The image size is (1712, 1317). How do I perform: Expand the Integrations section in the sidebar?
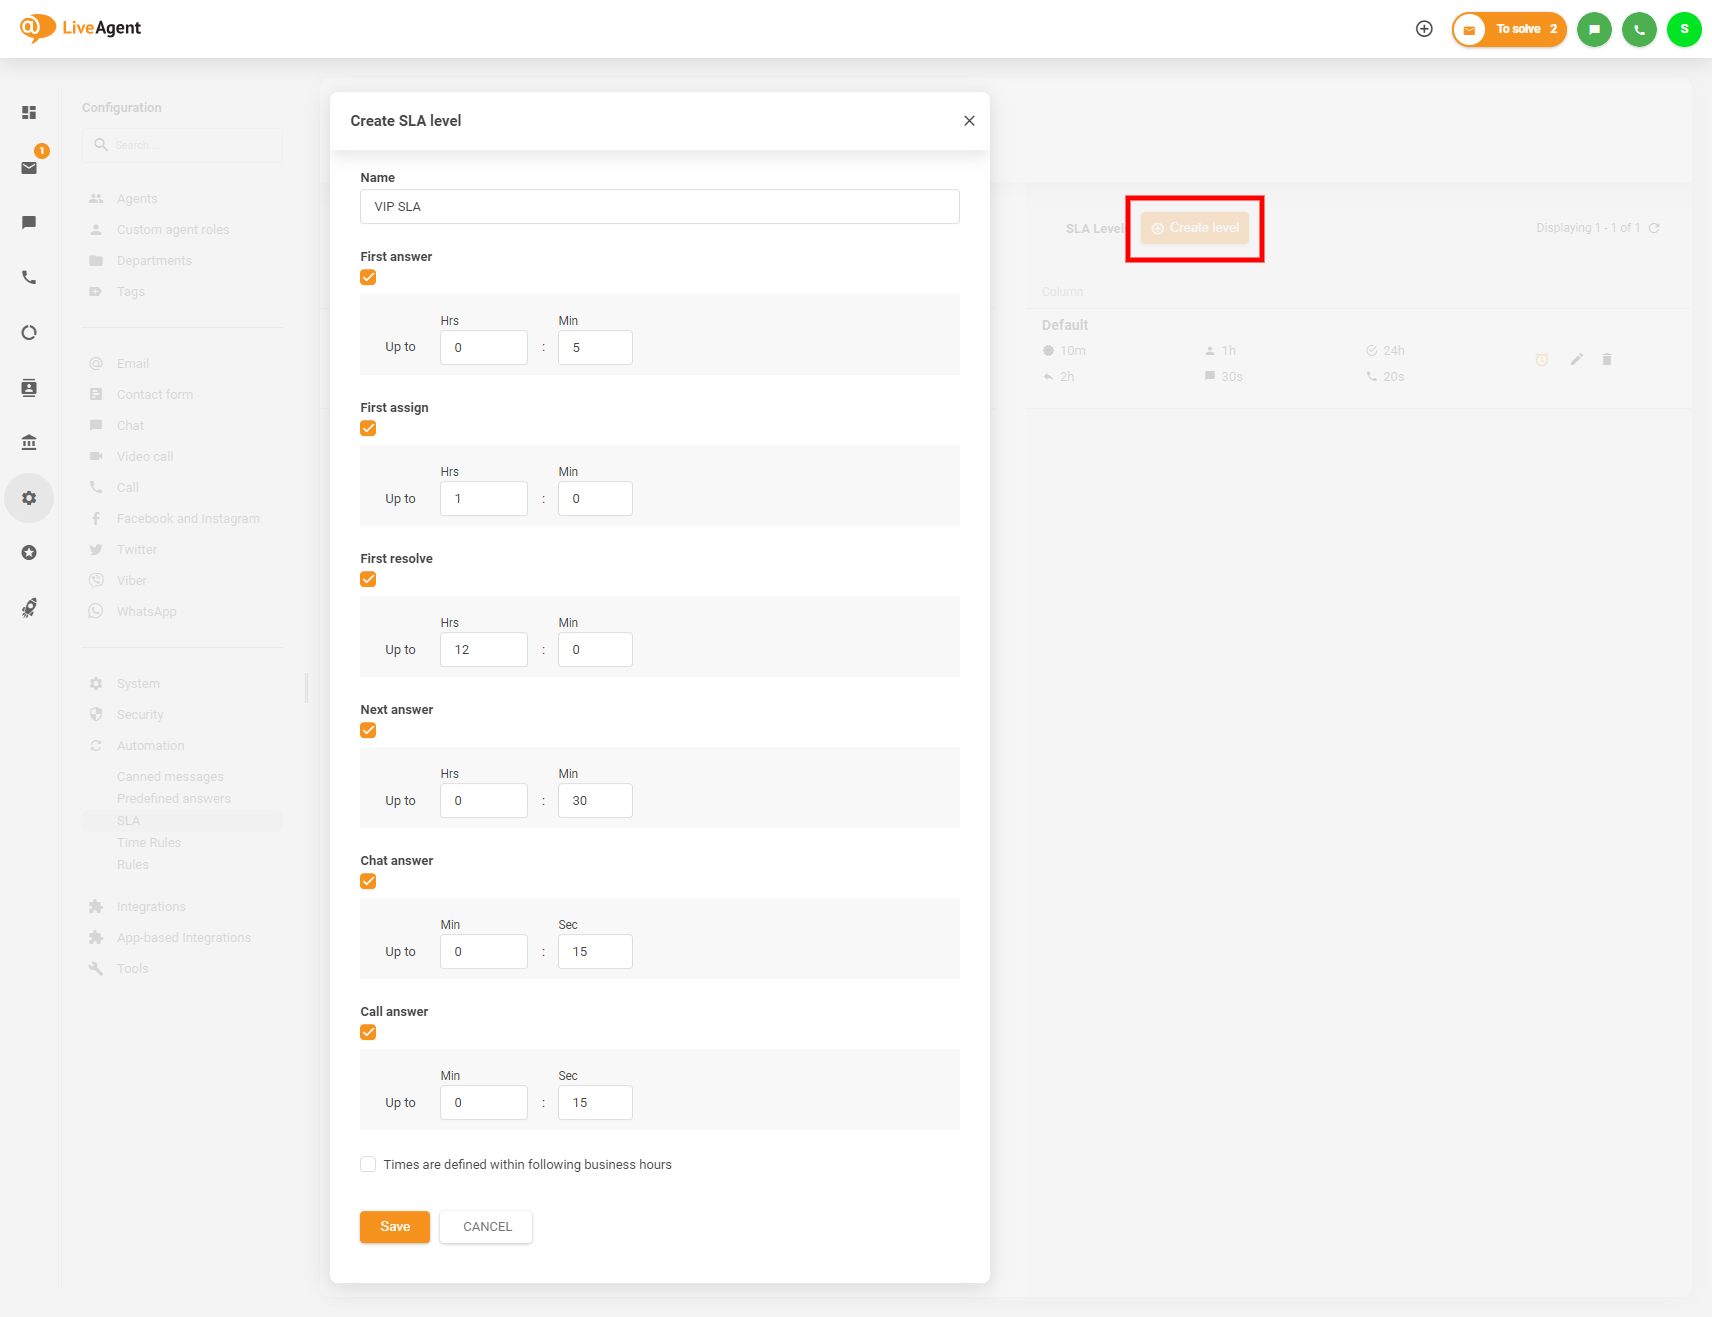click(x=150, y=906)
